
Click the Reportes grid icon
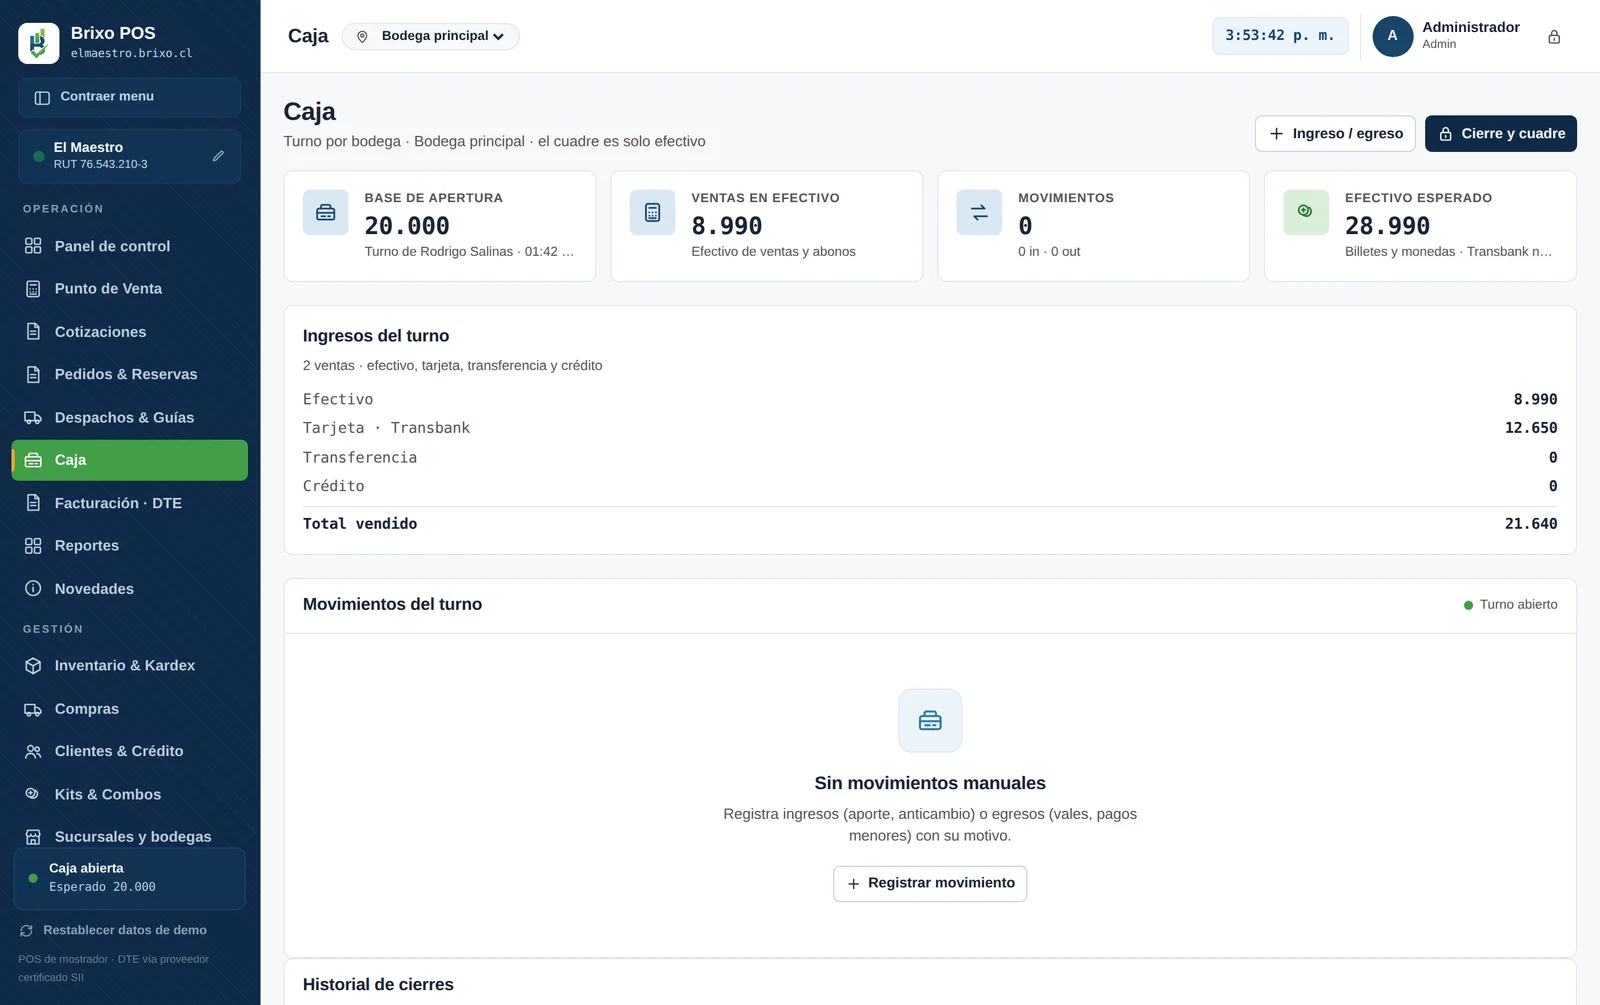click(x=33, y=546)
